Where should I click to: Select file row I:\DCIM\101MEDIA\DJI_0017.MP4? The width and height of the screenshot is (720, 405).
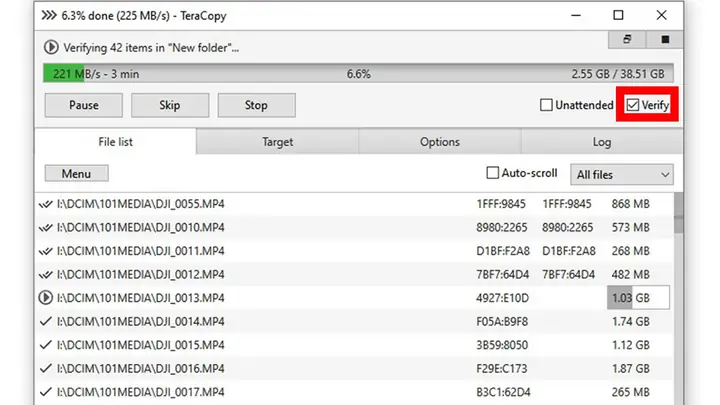[x=354, y=392]
